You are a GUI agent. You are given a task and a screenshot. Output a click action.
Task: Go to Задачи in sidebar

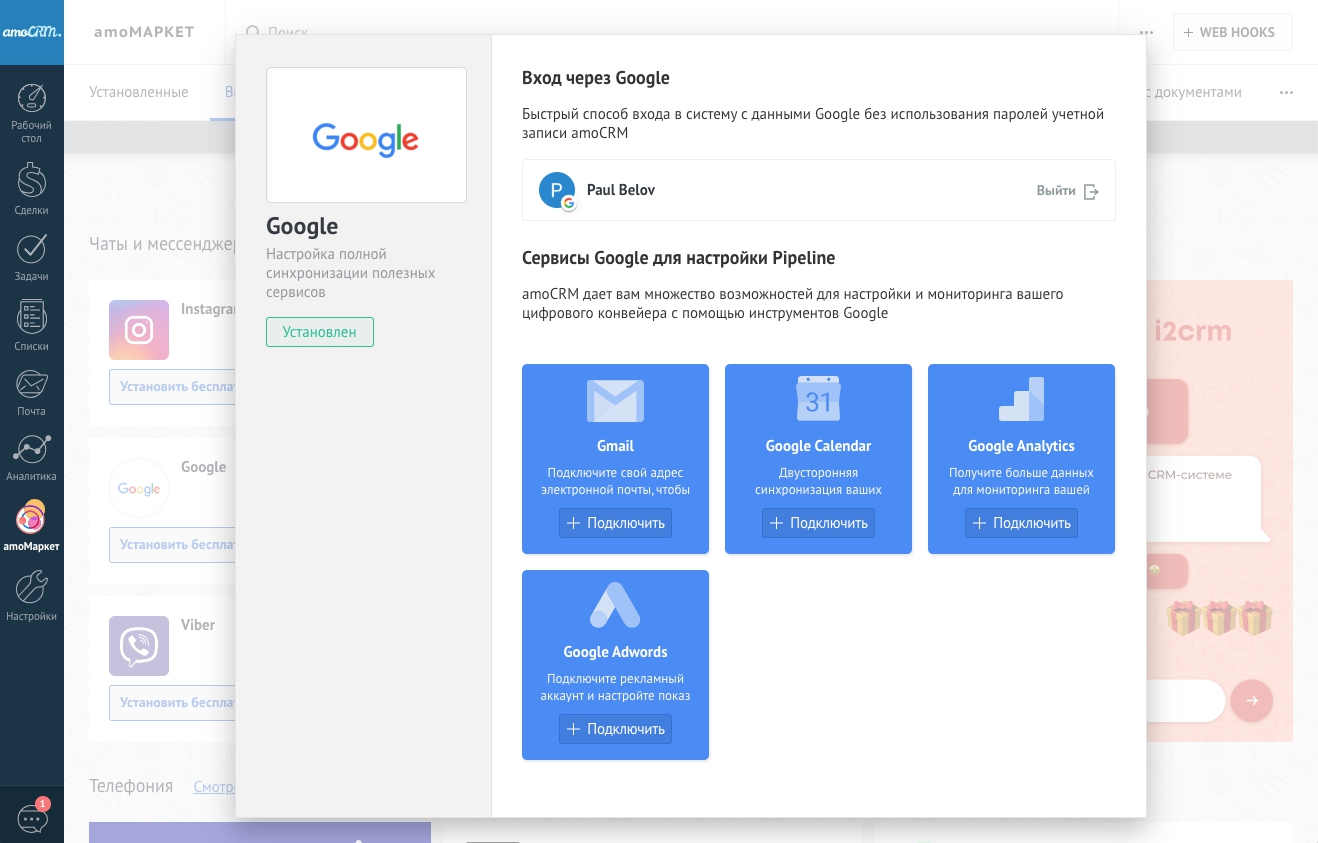pos(31,257)
